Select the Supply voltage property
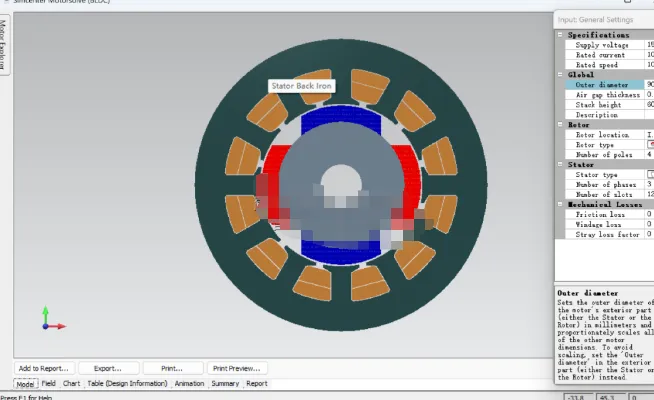 pos(605,45)
